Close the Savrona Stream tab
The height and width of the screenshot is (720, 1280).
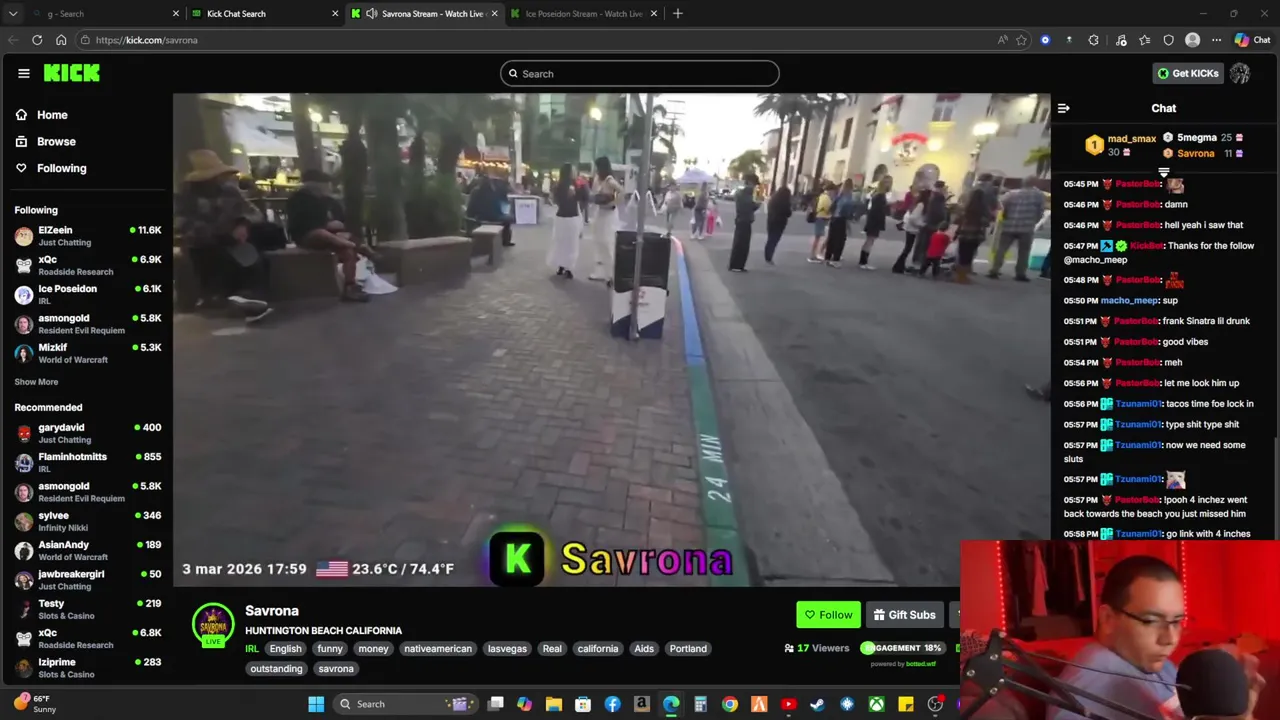click(x=494, y=13)
